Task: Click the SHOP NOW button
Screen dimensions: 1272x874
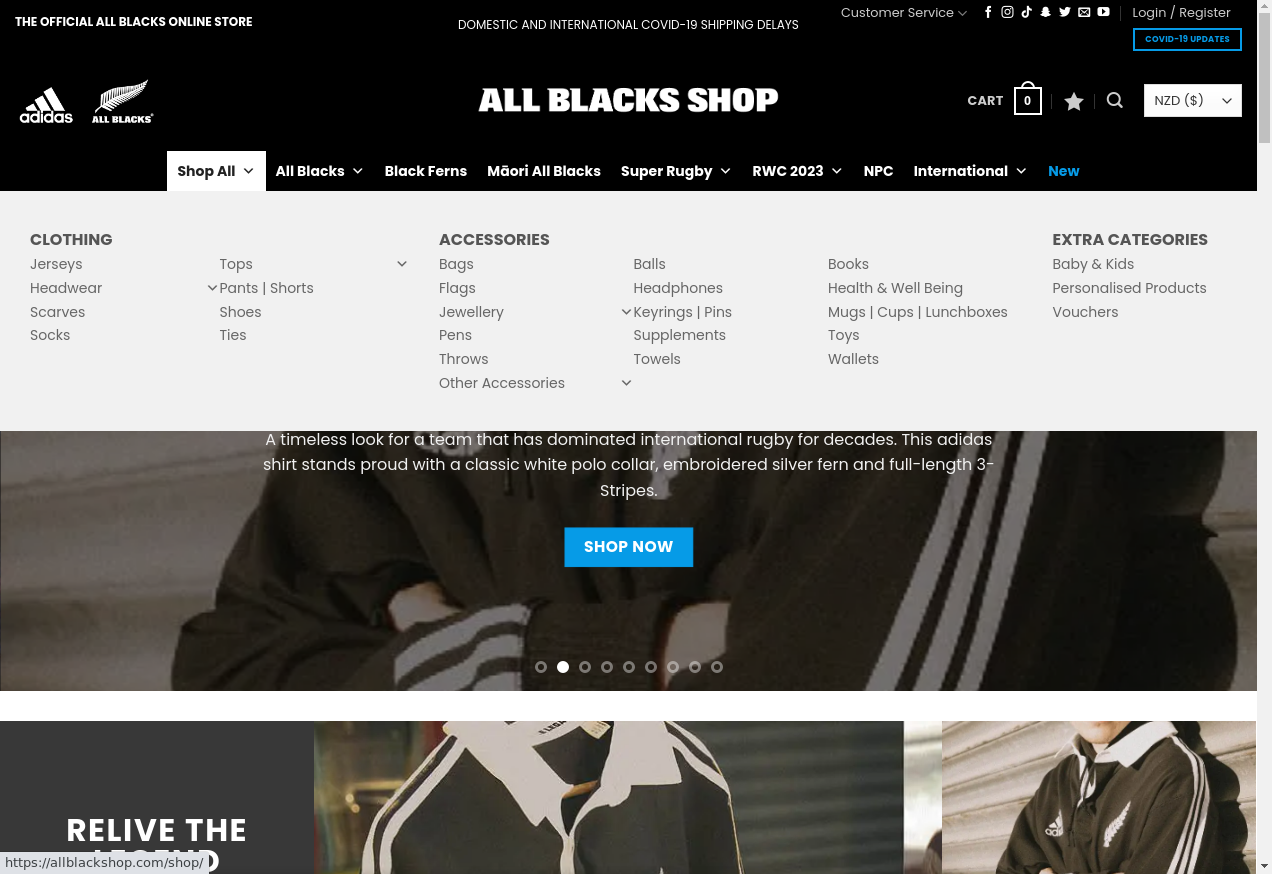Action: point(629,547)
